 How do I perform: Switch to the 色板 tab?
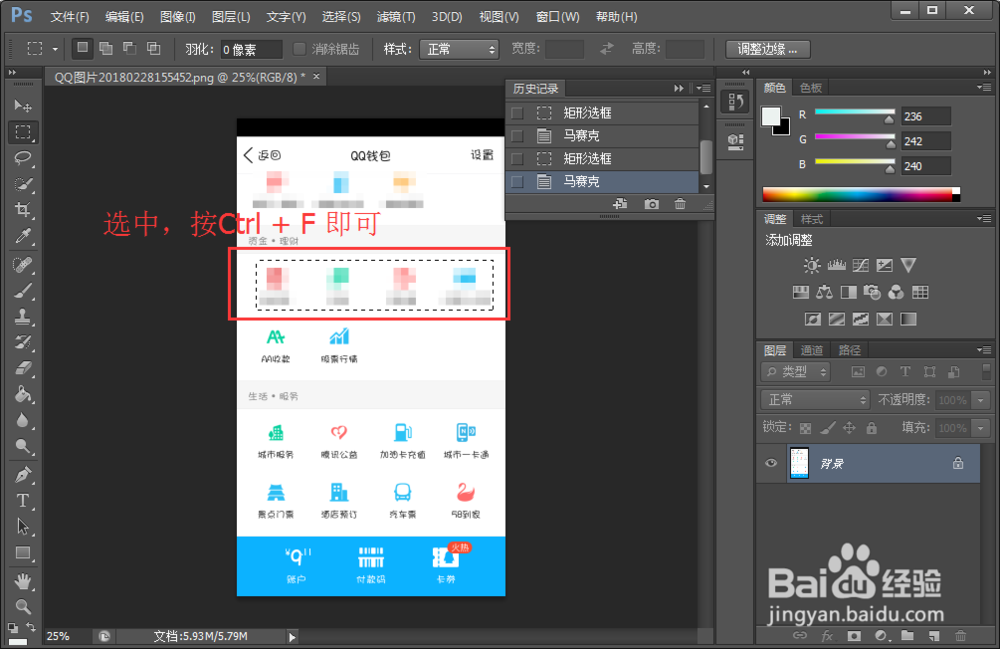(811, 87)
